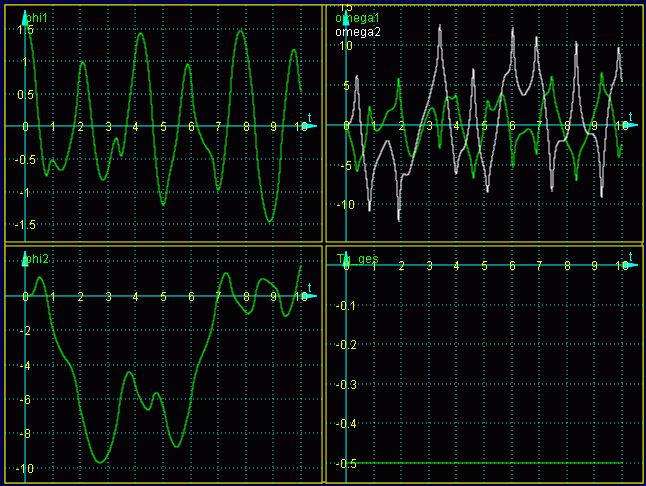Click the time-axis arrow in bottom-right plot

click(629, 265)
